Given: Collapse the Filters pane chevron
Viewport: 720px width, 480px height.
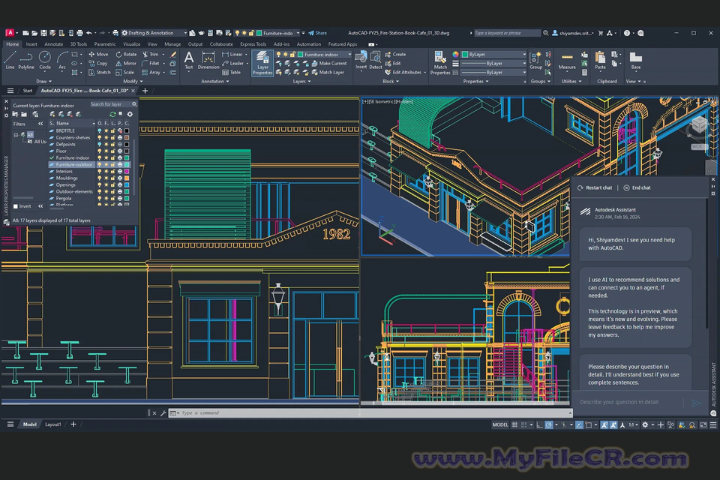Looking at the screenshot, I should (x=40, y=124).
